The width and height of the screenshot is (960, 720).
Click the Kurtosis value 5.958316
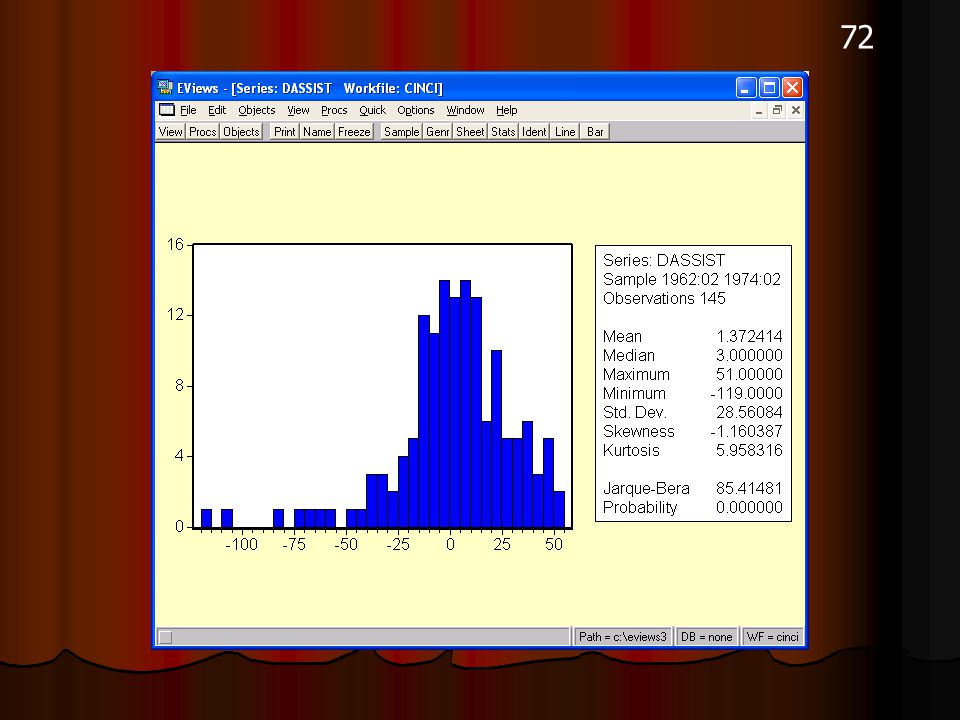tap(749, 450)
